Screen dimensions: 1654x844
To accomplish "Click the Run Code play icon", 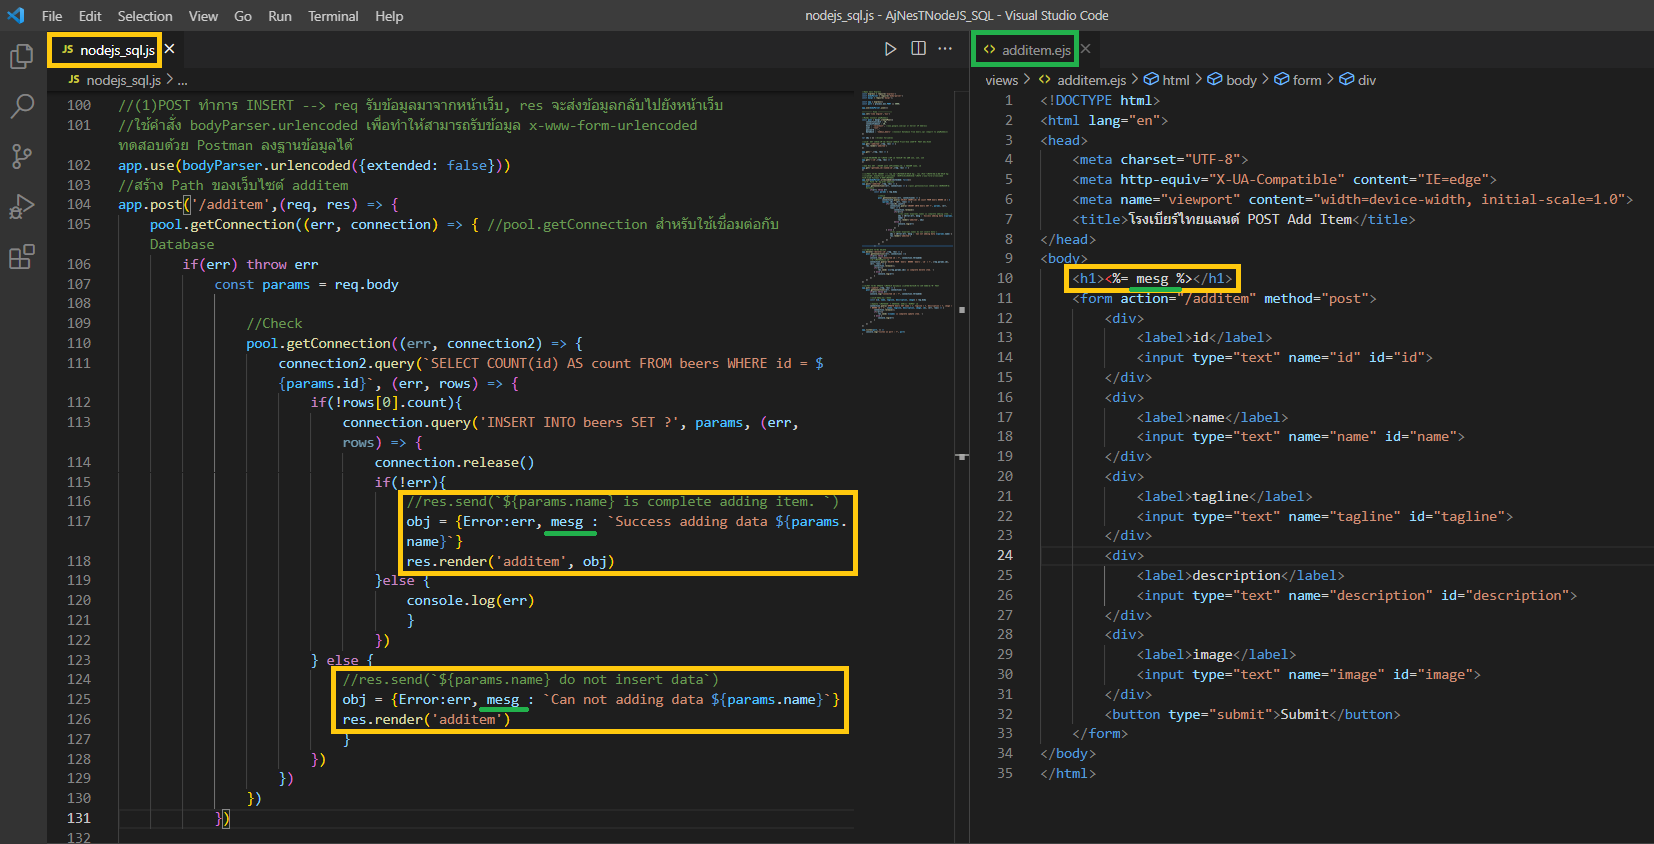I will 890,49.
